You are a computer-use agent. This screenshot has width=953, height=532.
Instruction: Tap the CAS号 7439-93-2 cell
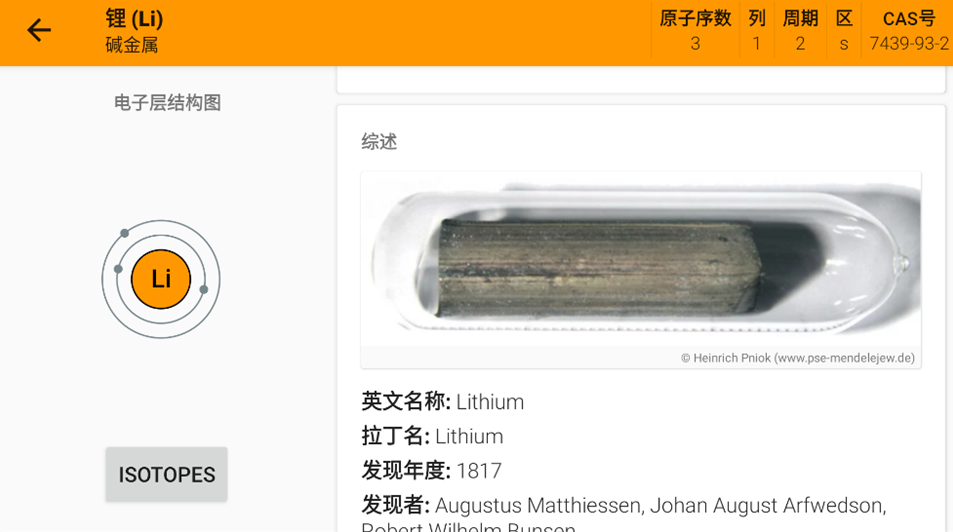(x=908, y=31)
